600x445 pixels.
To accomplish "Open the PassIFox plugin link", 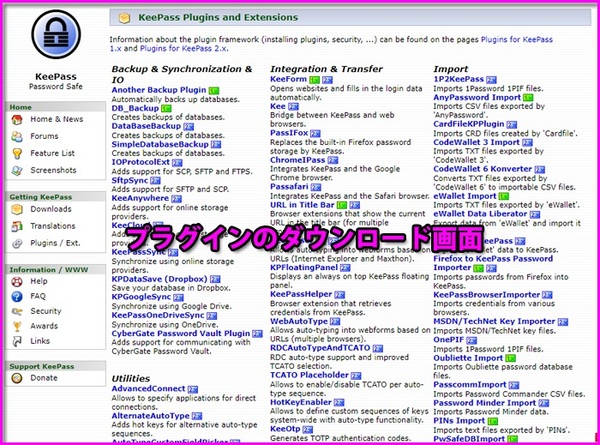I will coord(289,133).
